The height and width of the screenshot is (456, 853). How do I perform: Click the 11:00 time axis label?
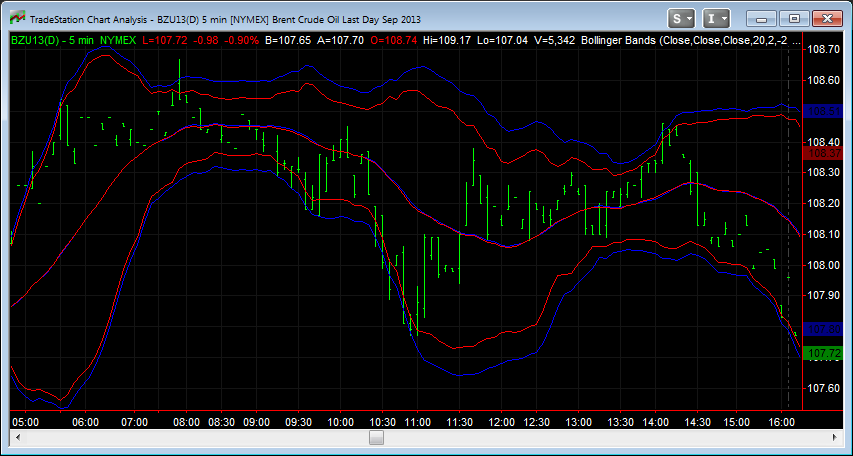[418, 422]
